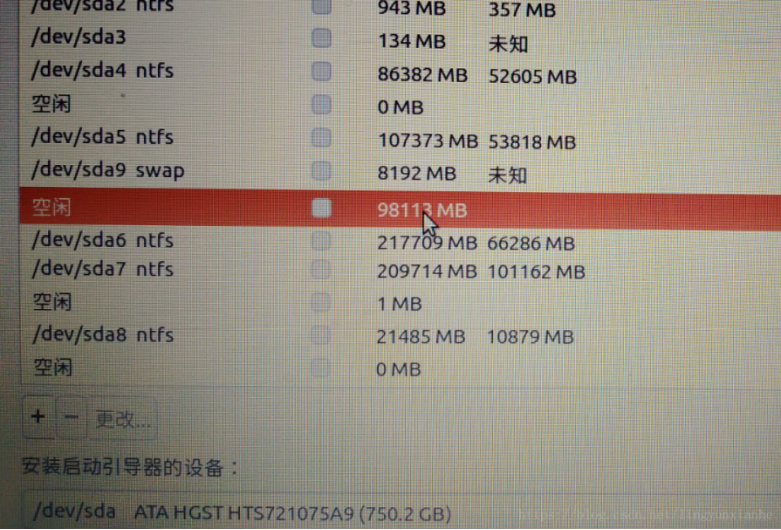781x530 pixels.
Task: Select the /dev/sda6 ntfs partition row
Action: tap(400, 242)
